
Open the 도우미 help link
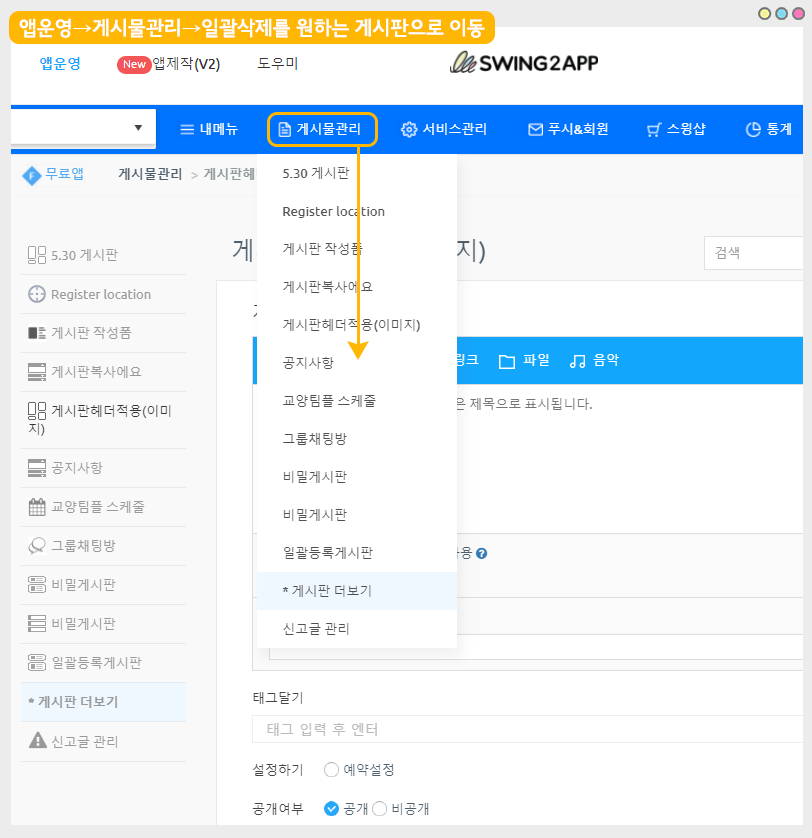point(277,64)
